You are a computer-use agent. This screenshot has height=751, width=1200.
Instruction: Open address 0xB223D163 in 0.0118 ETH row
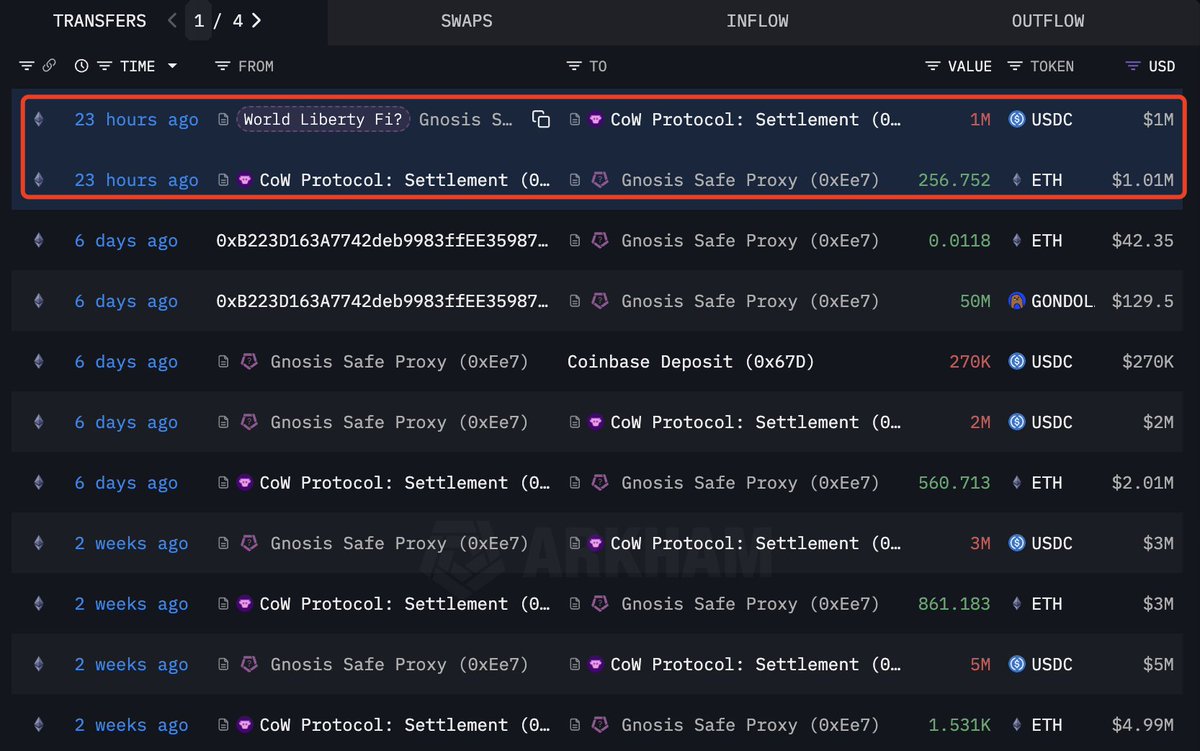coord(383,241)
